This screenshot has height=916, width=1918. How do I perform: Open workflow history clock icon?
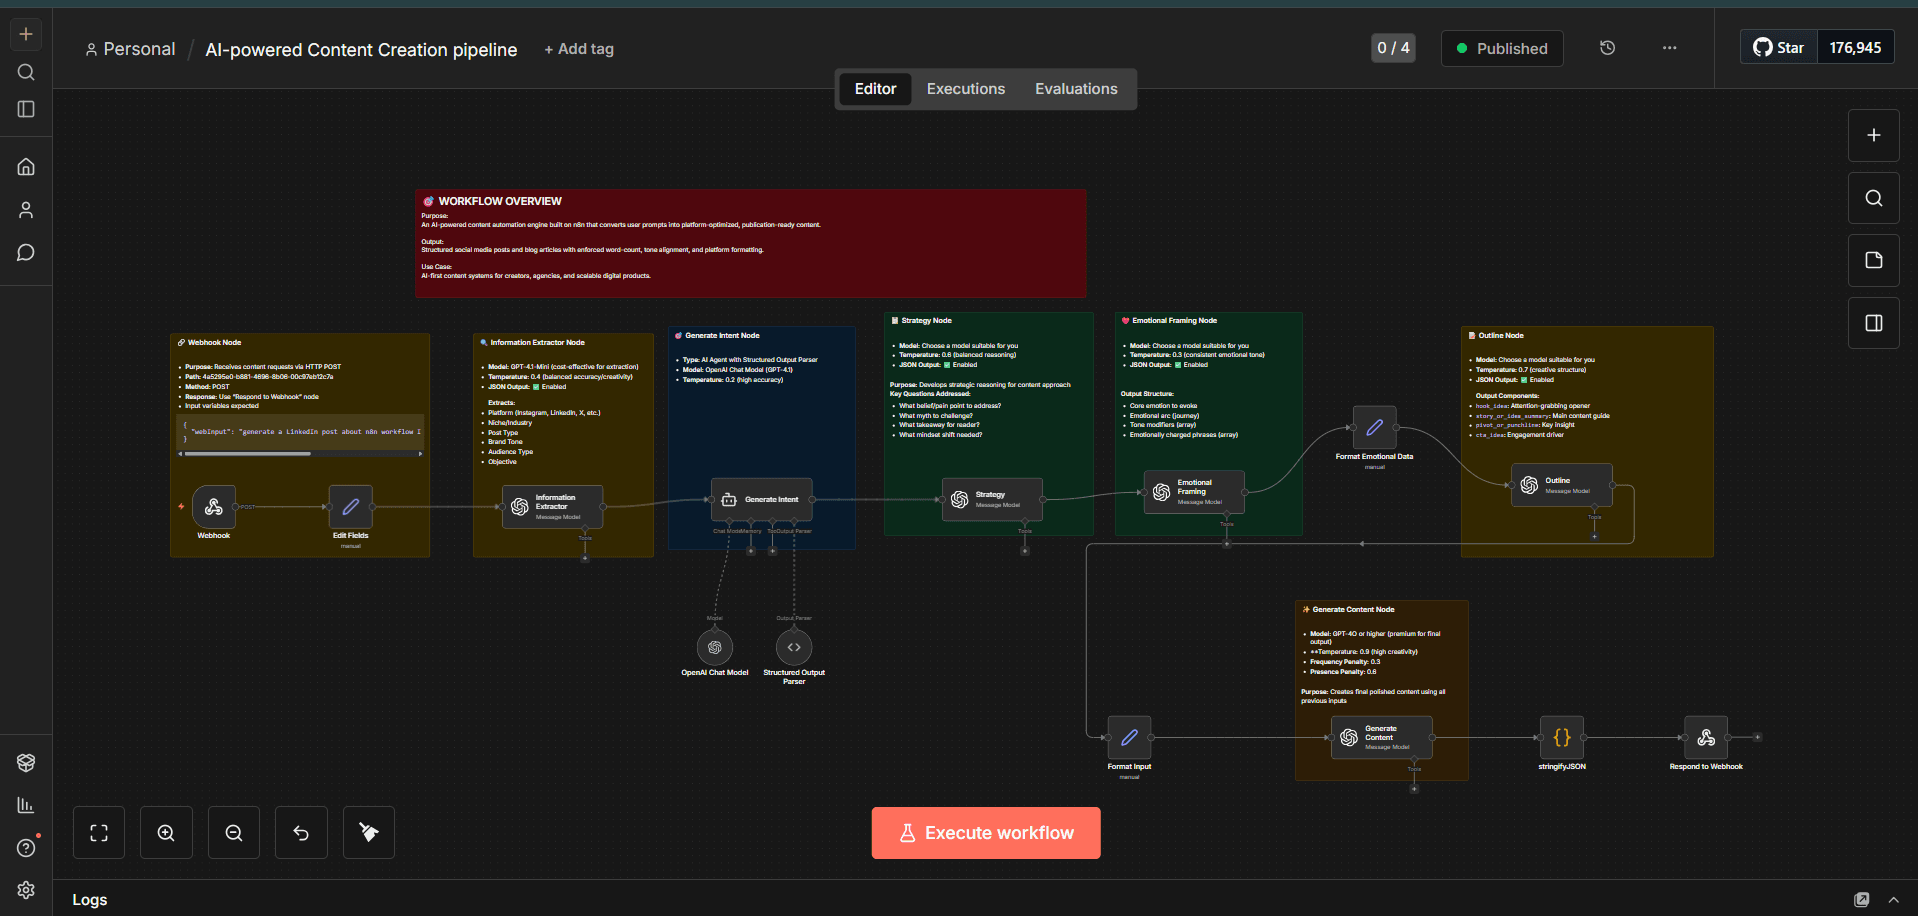click(x=1608, y=48)
